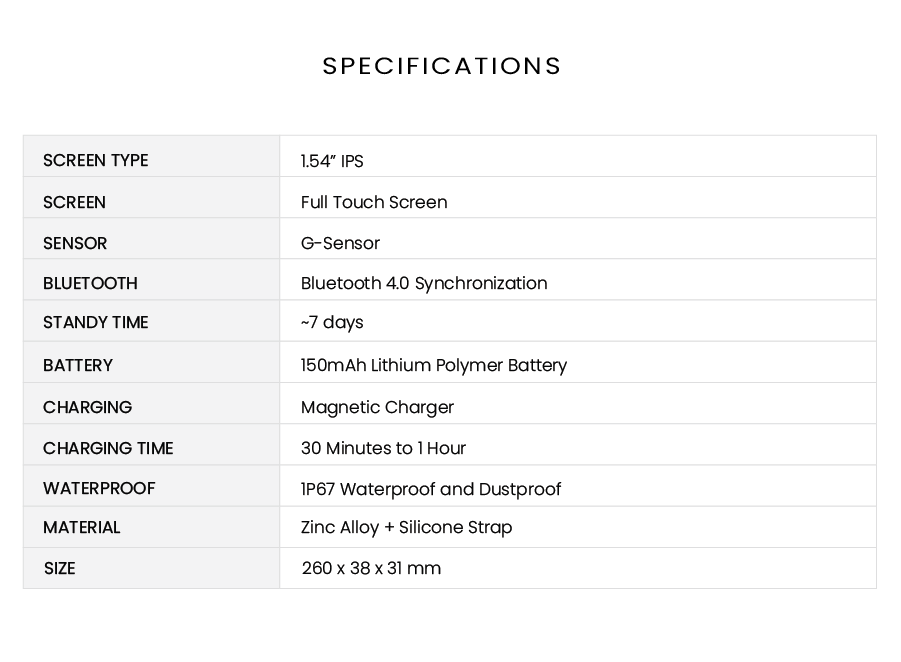The width and height of the screenshot is (901, 662).
Task: Select the ~7 days value
Action: click(332, 322)
